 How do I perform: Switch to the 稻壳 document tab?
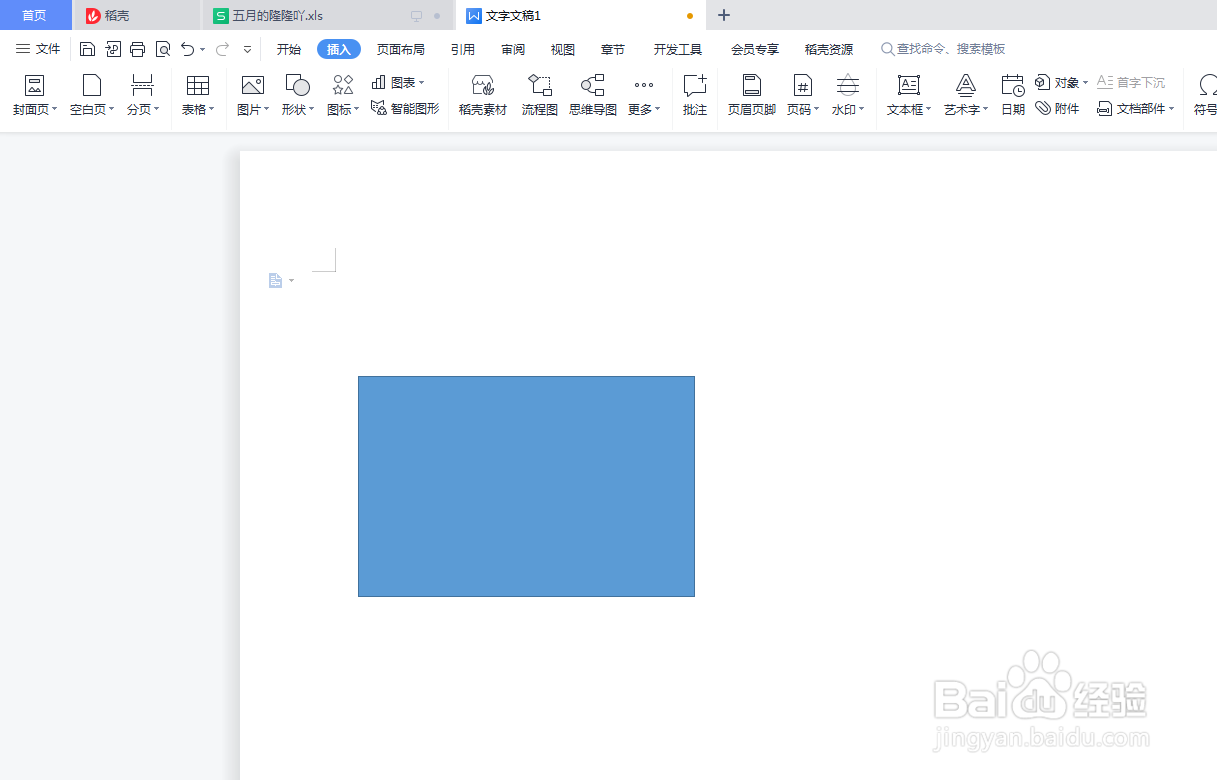tap(137, 16)
